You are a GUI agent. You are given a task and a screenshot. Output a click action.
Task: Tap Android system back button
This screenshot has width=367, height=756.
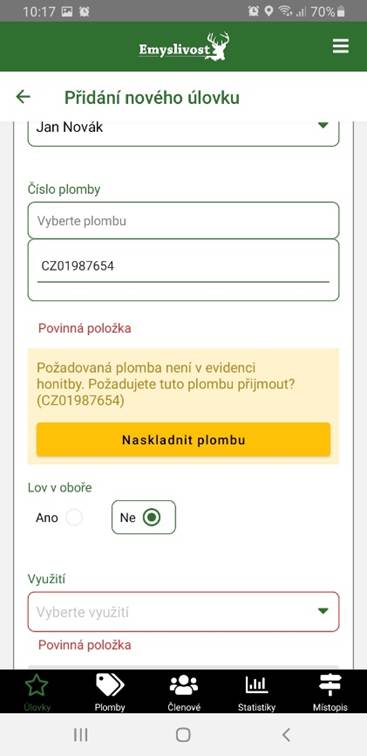coord(286,735)
